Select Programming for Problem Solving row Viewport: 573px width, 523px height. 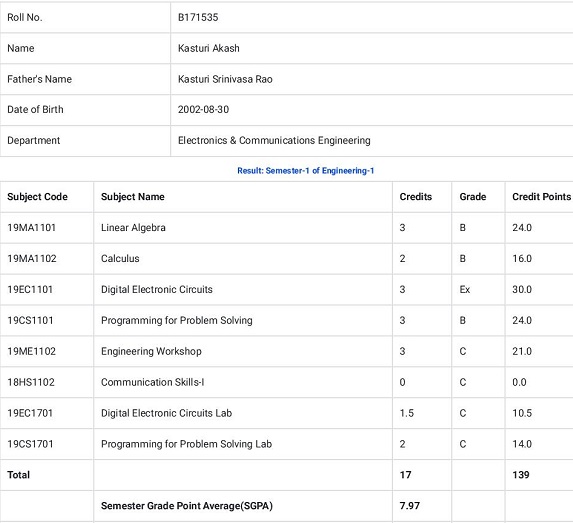286,321
